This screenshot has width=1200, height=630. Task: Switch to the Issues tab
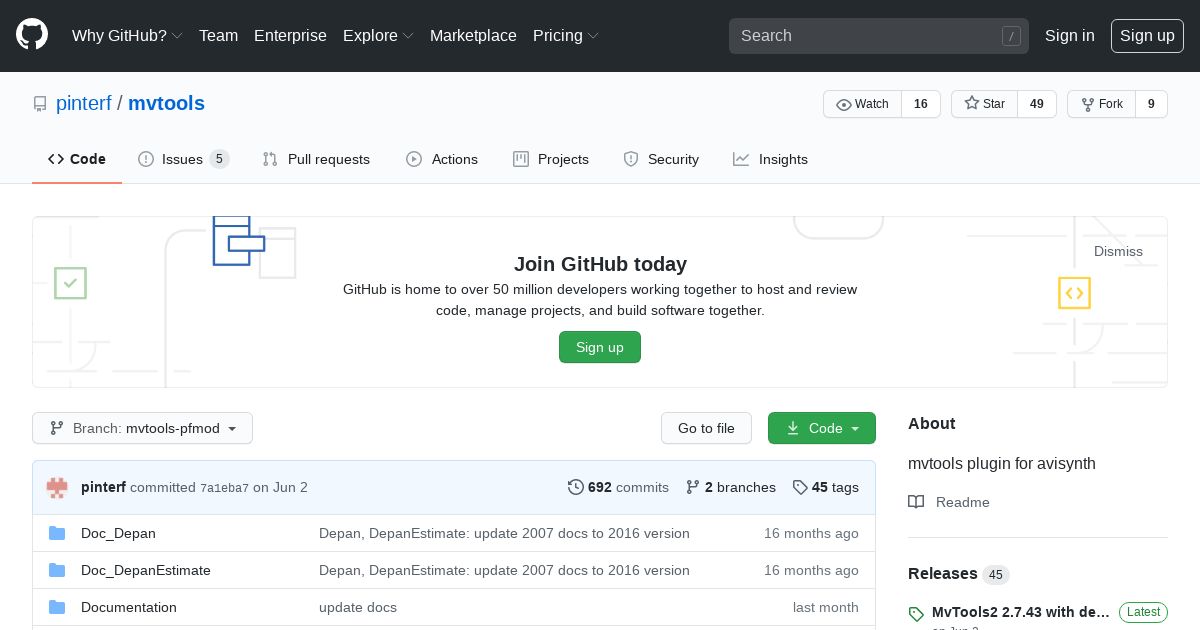click(x=184, y=159)
